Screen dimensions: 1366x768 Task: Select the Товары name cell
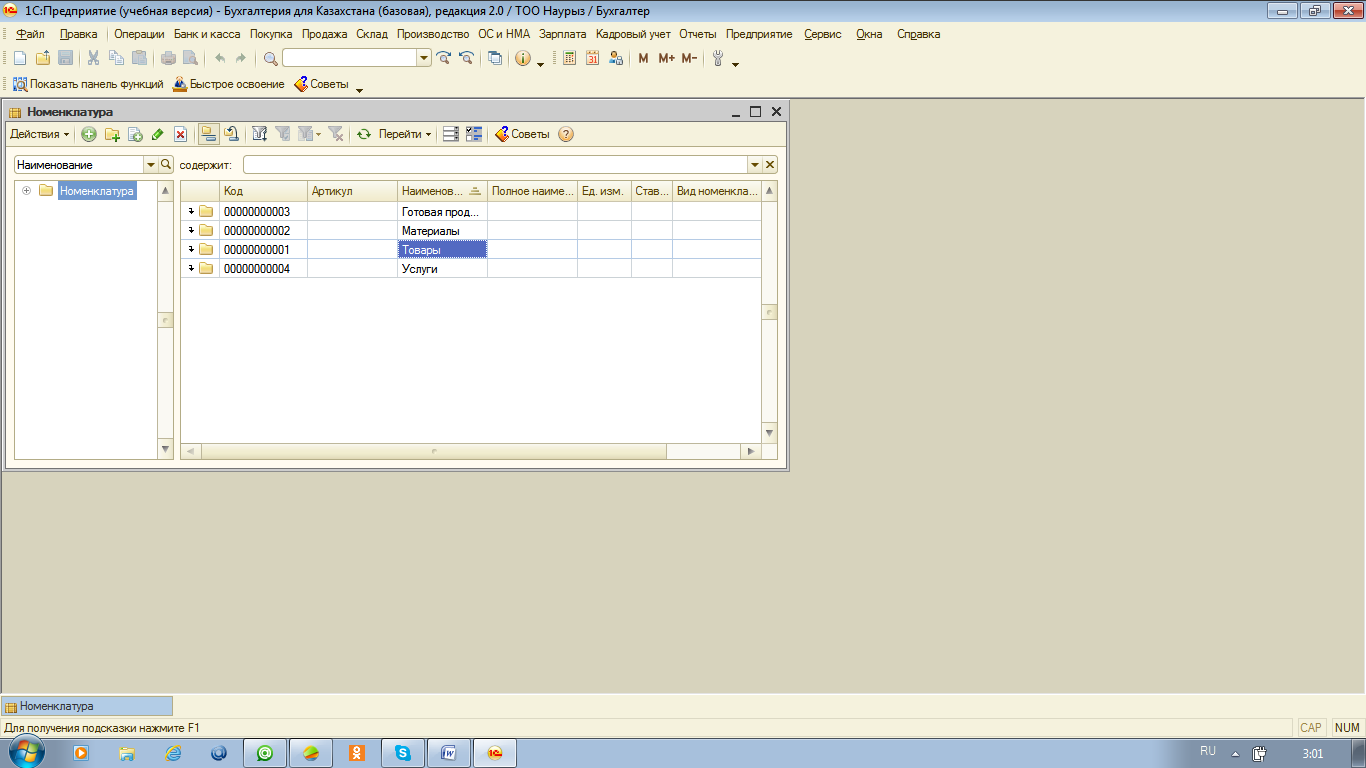[x=442, y=249]
